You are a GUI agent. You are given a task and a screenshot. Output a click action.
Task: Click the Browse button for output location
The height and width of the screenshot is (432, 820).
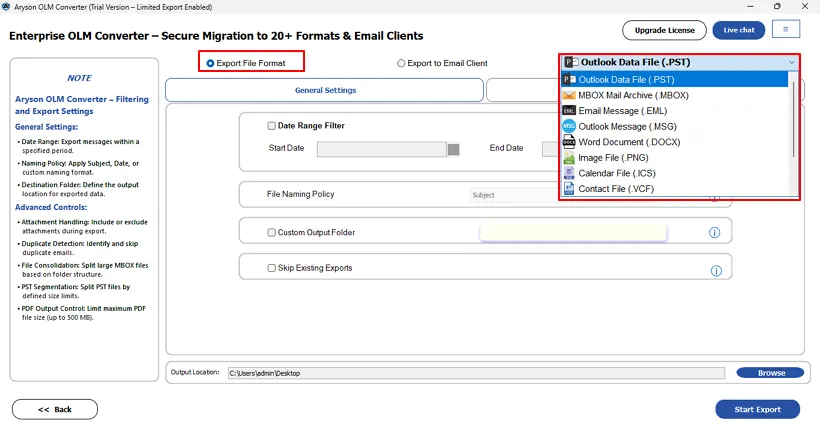pyautogui.click(x=770, y=373)
